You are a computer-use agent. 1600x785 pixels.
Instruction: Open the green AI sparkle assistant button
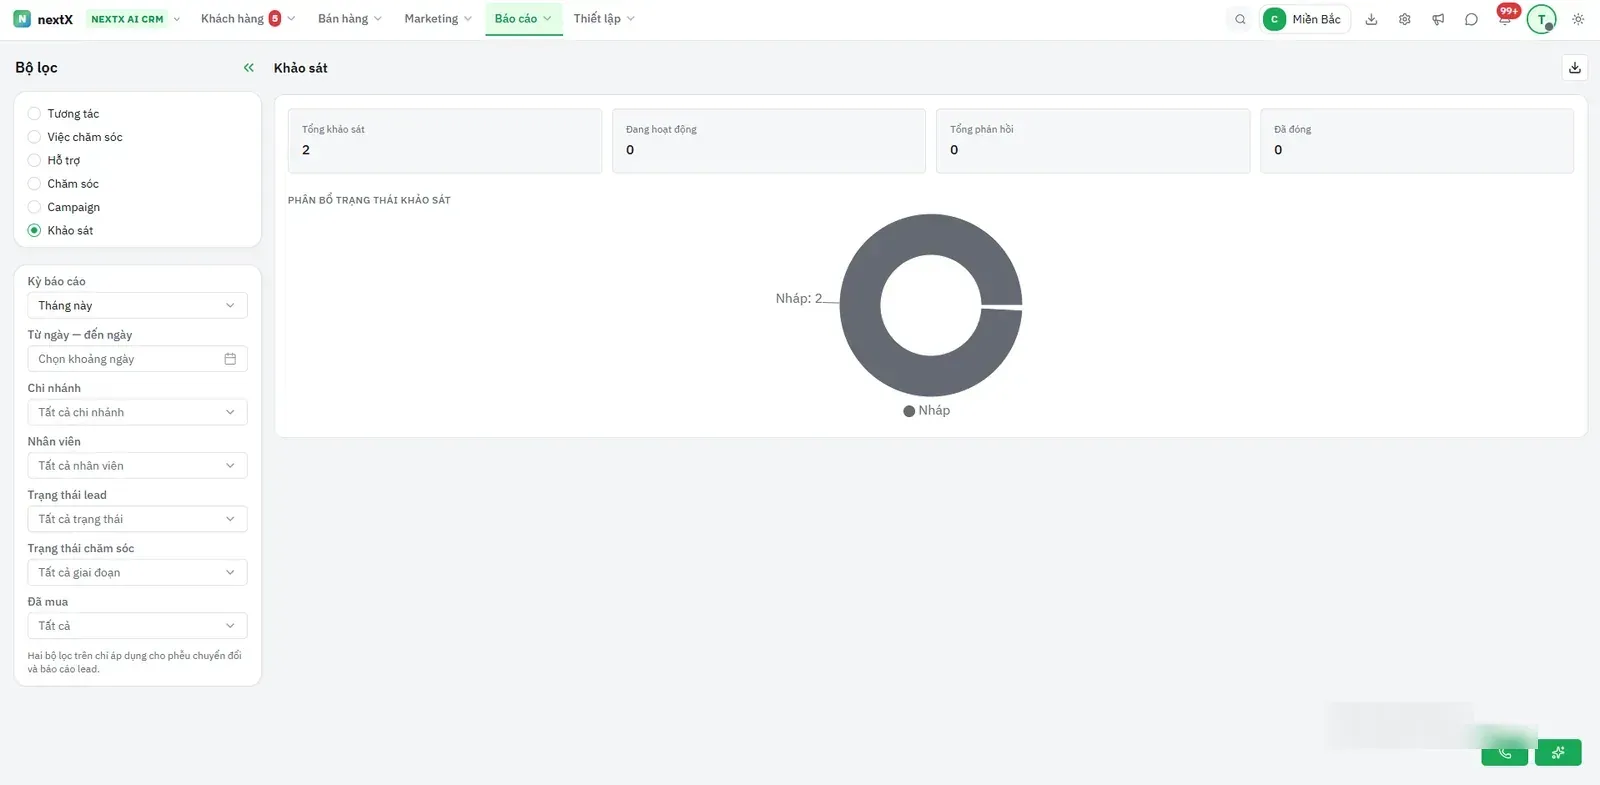click(x=1558, y=753)
